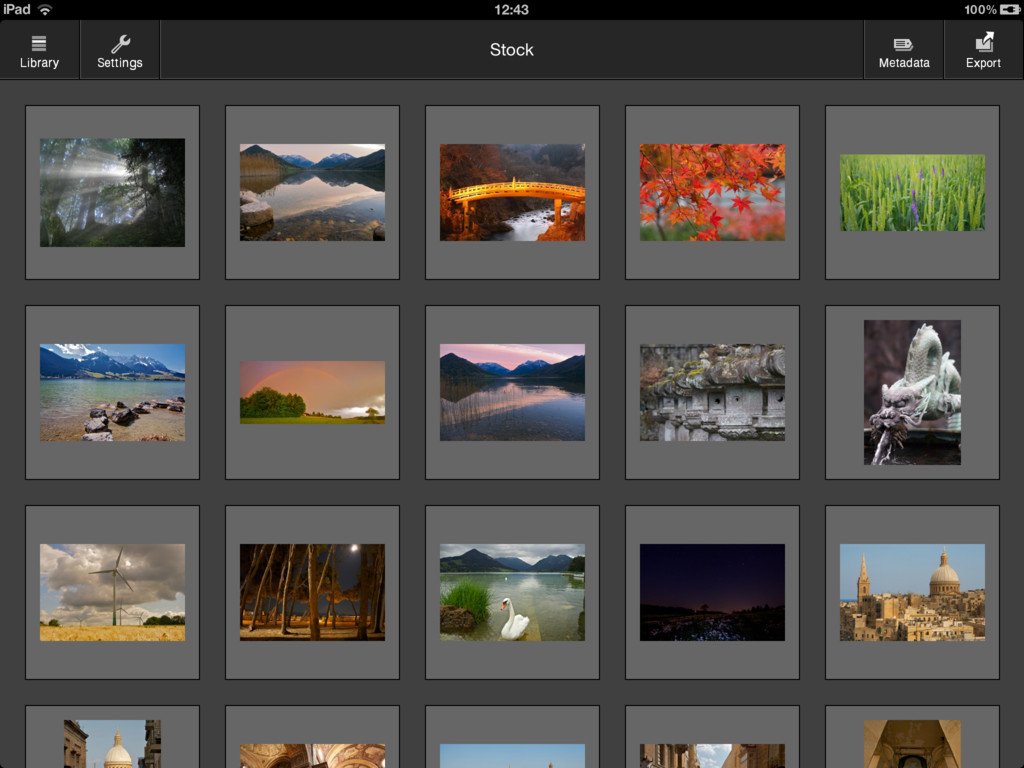Tap the Export share icon
This screenshot has width=1024, height=768.
984,50
